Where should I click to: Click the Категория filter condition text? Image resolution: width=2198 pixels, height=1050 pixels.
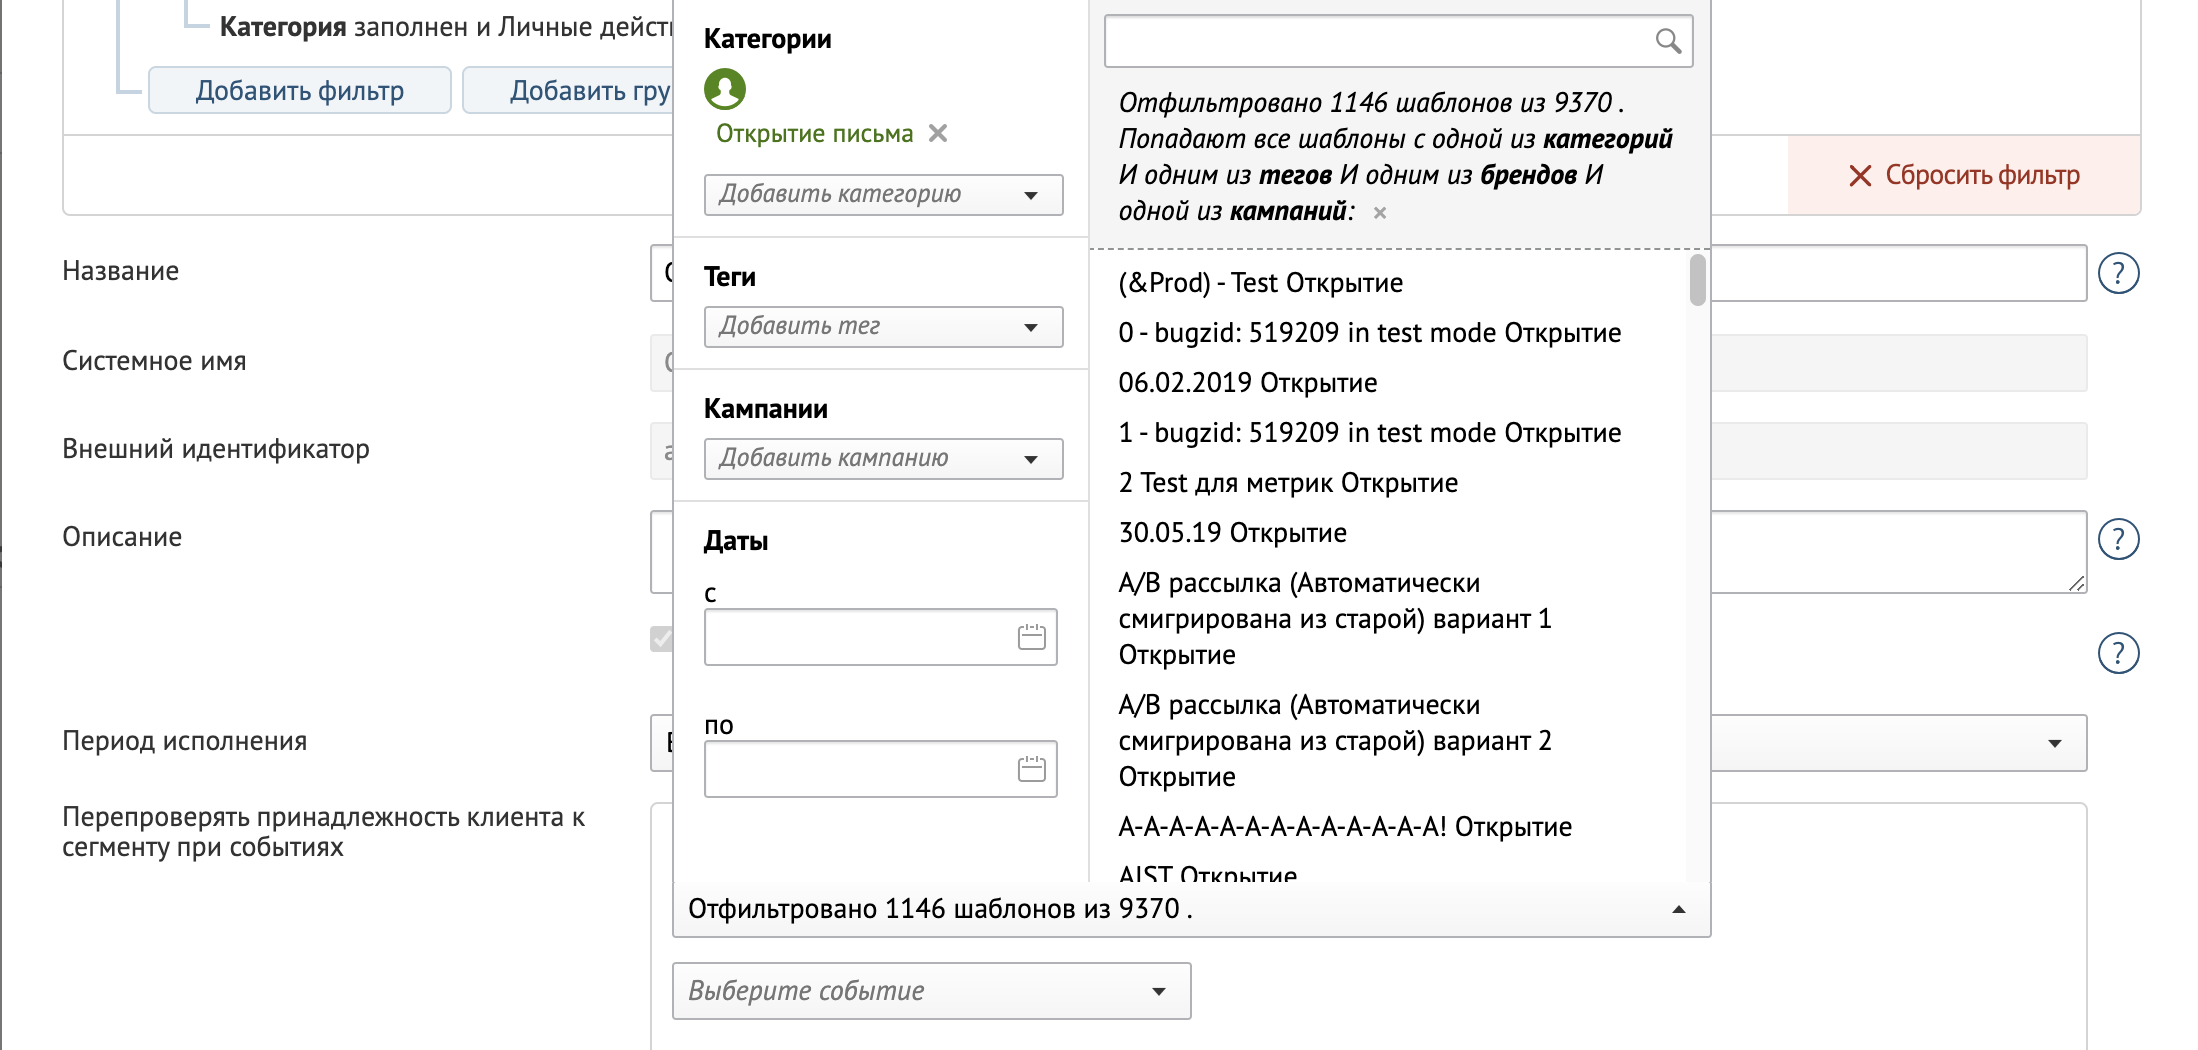446,27
